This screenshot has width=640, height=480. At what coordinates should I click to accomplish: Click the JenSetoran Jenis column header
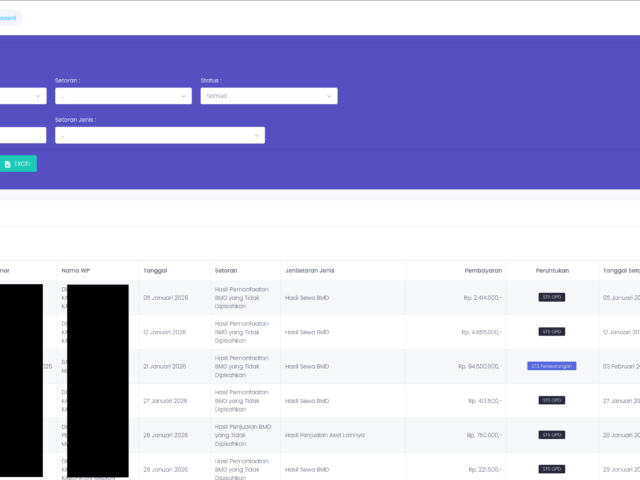tap(309, 271)
